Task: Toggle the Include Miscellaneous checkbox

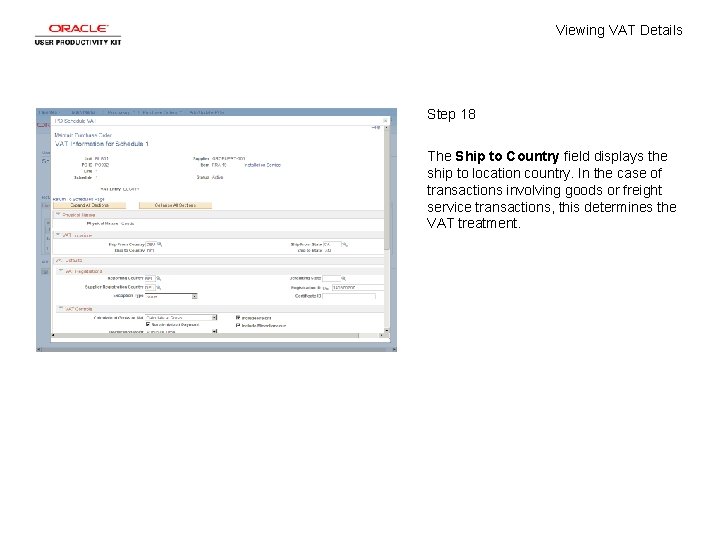Action: [238, 325]
